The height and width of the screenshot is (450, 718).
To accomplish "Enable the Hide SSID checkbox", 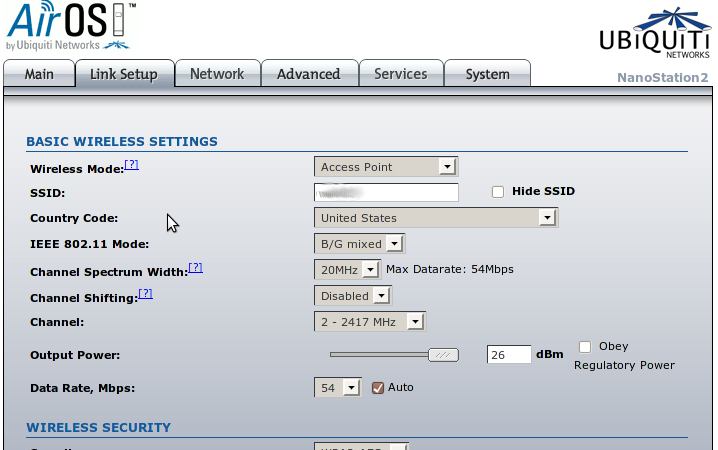I will tap(498, 192).
